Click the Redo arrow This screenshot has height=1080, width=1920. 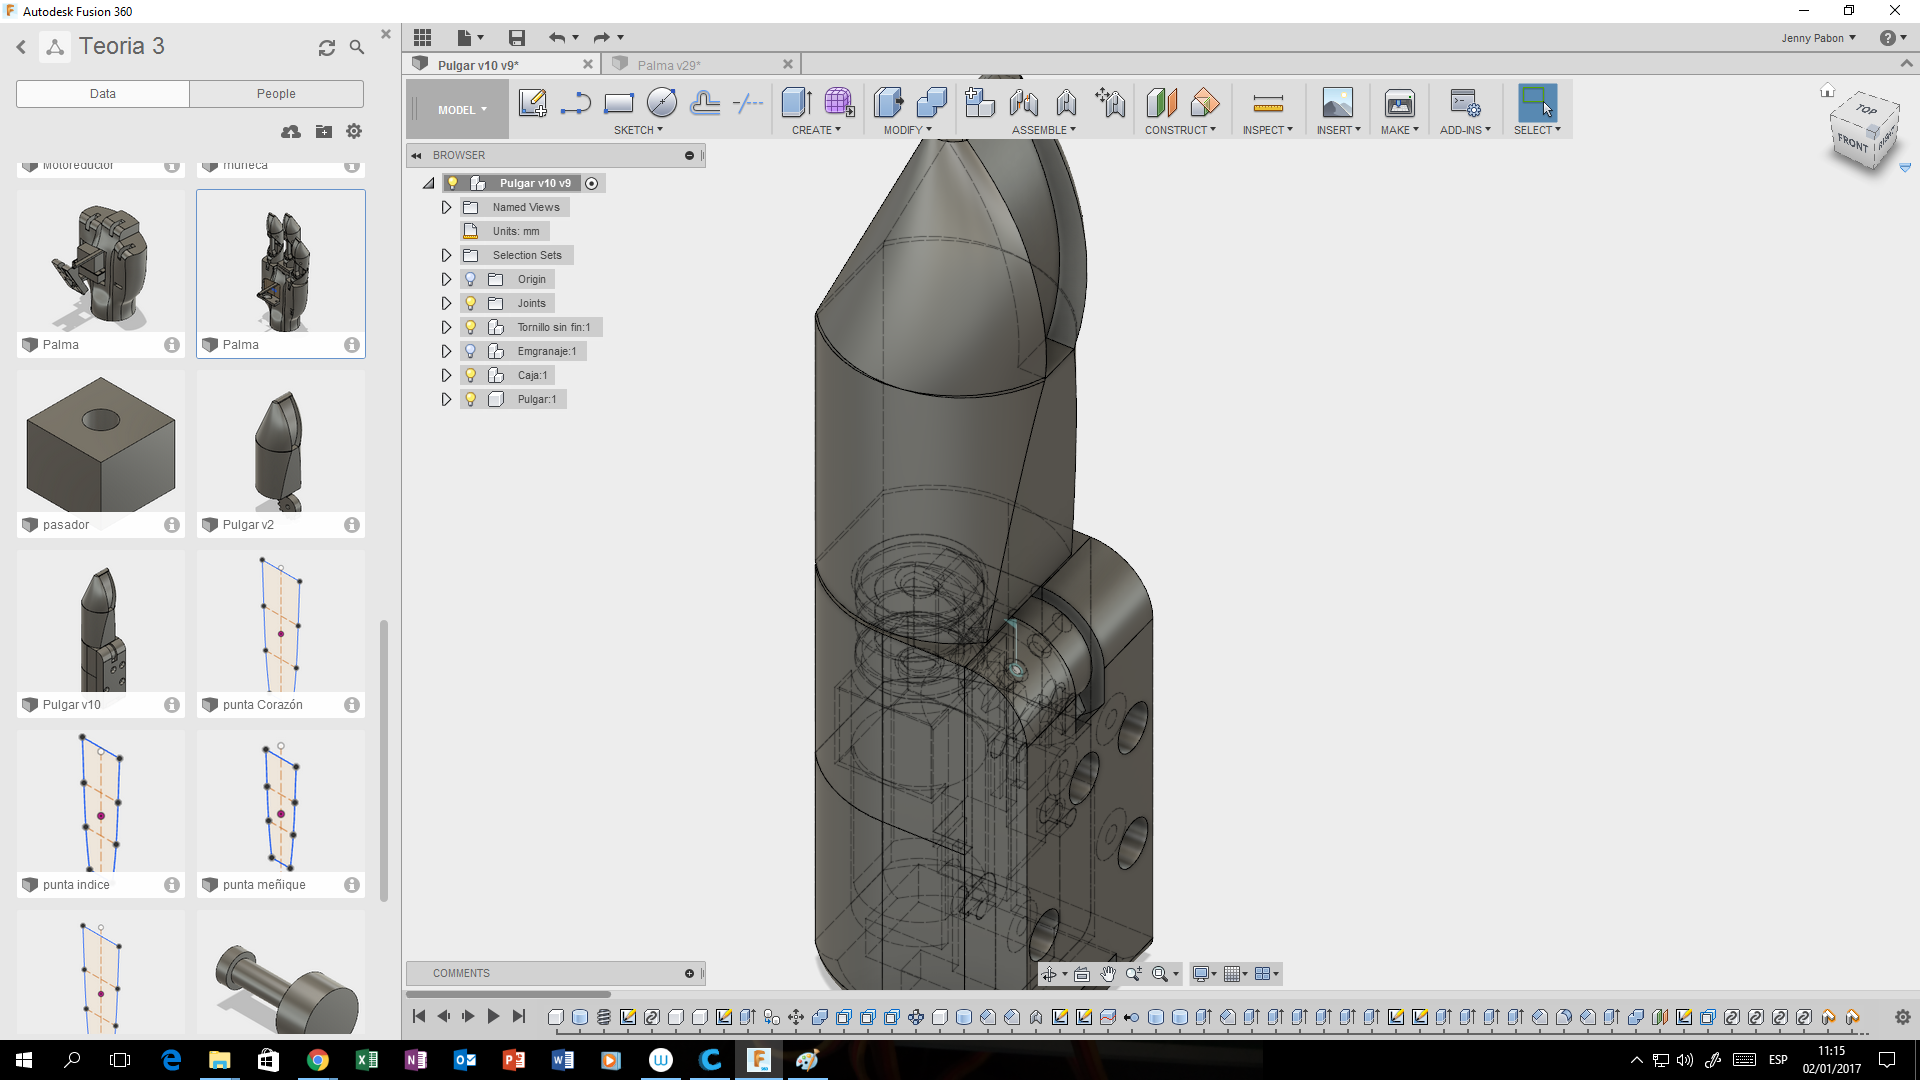[x=601, y=38]
